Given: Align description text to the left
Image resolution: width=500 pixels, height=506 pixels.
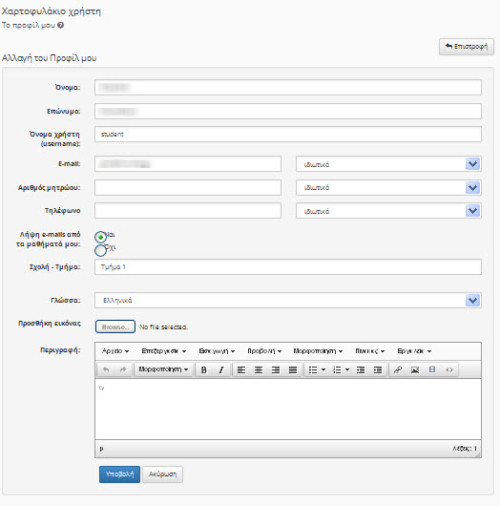Looking at the screenshot, I should click(241, 370).
